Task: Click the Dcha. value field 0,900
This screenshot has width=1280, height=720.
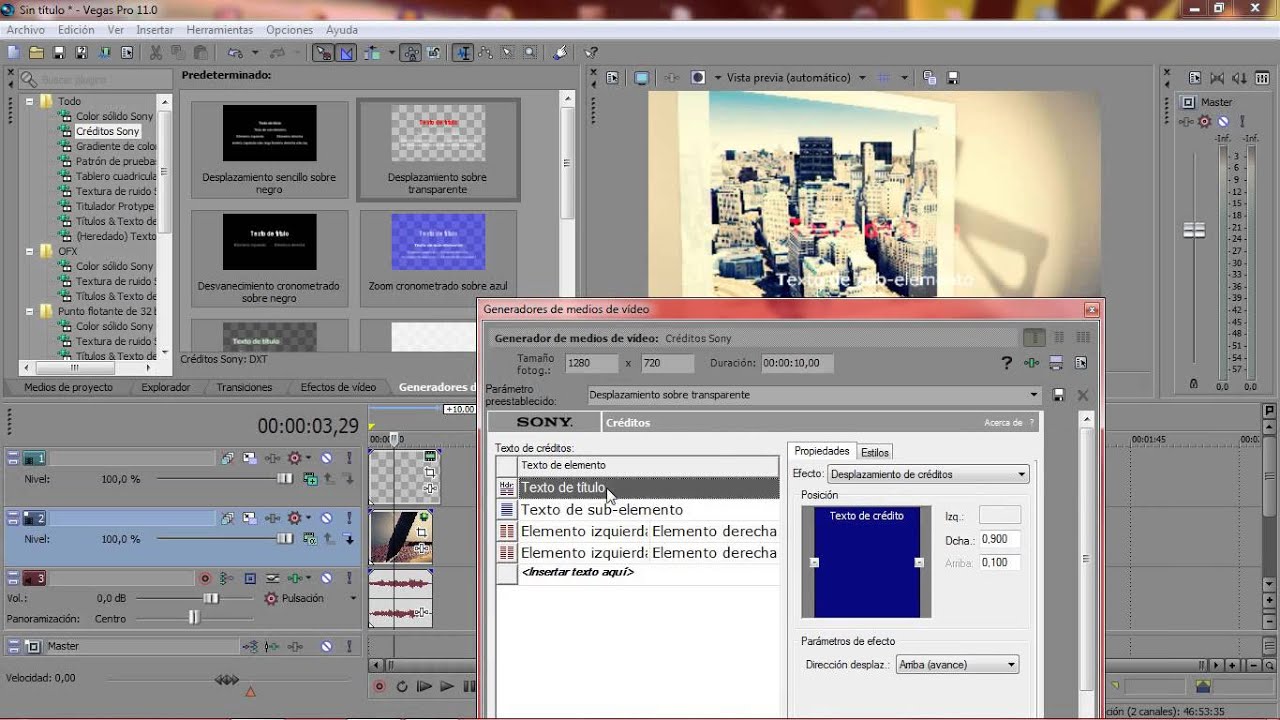Action: 999,539
